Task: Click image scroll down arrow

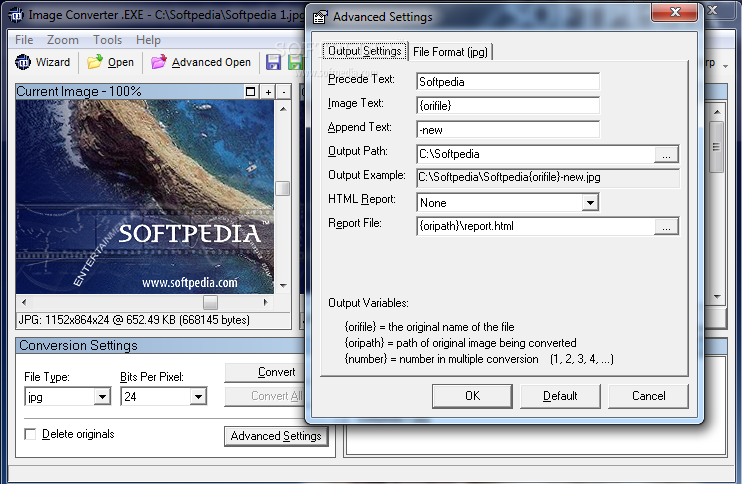Action: (283, 285)
